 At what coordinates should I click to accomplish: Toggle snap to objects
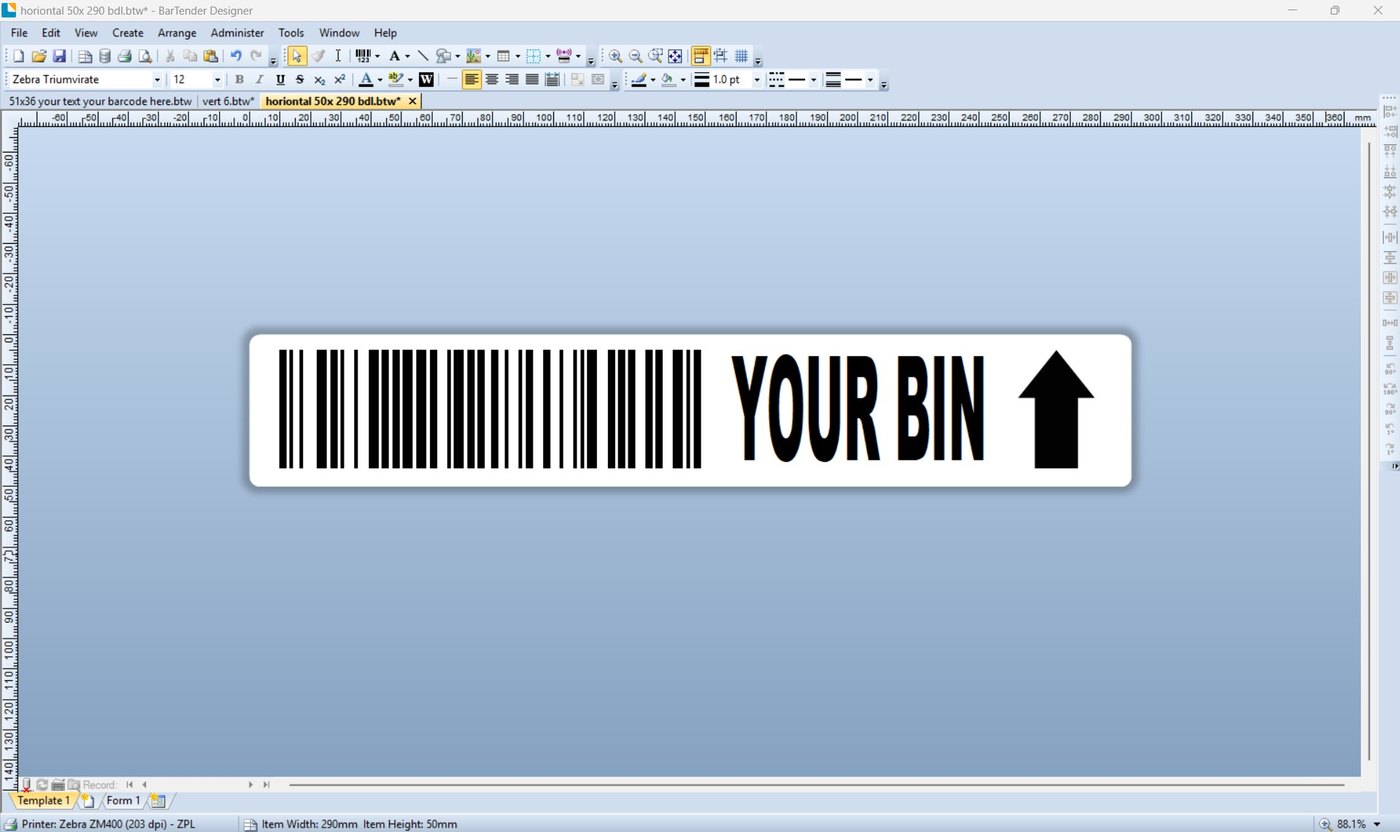(721, 56)
